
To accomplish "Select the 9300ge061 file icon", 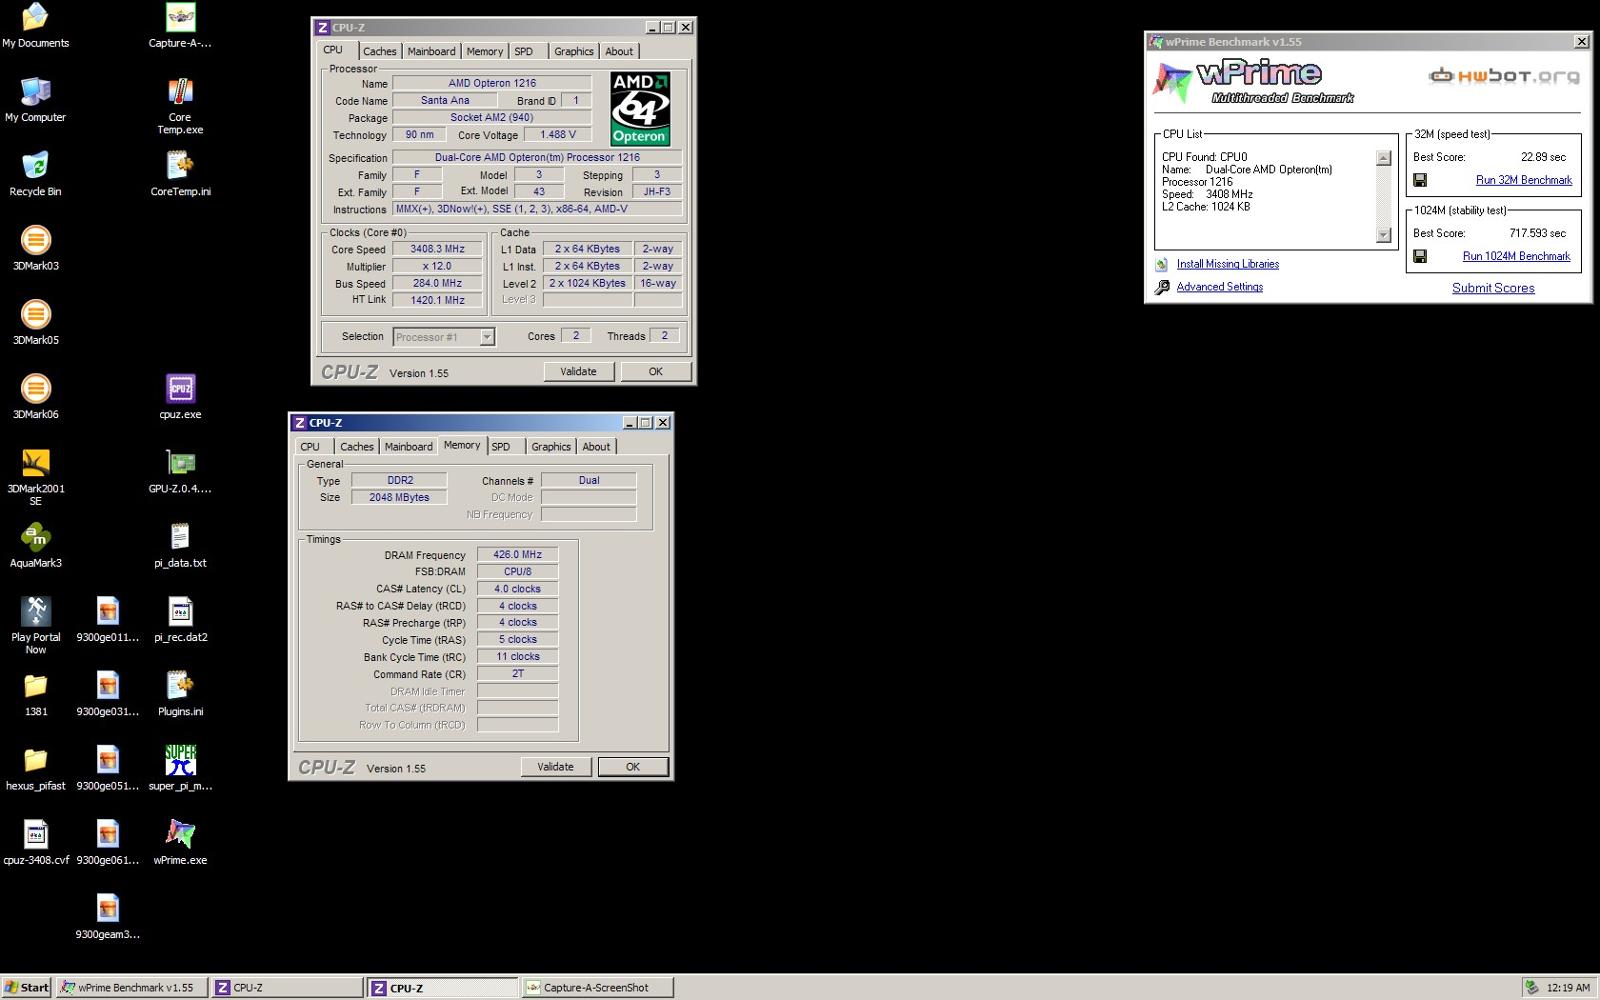I will (107, 842).
